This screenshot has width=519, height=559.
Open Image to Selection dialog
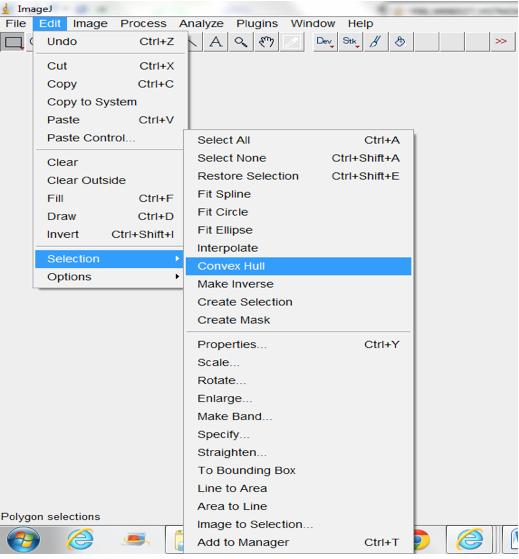click(x=298, y=524)
